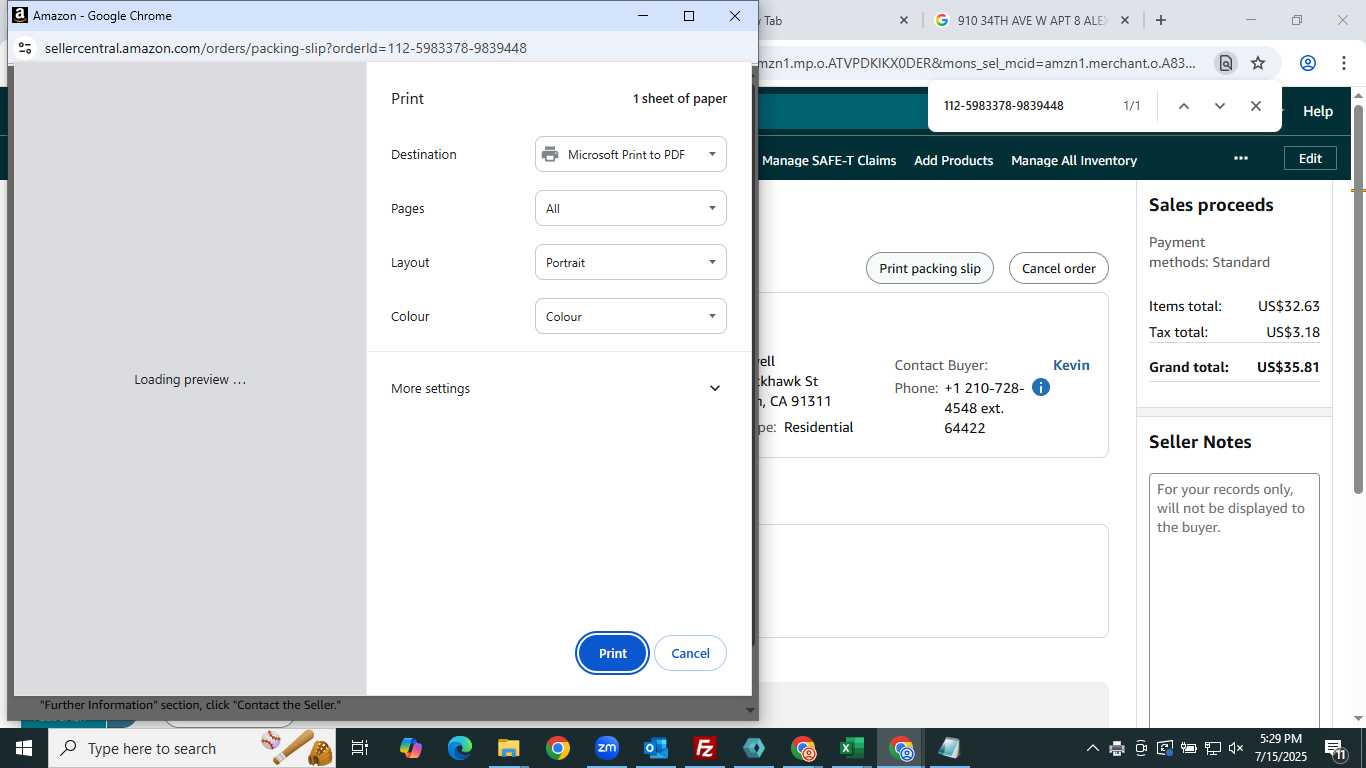Open FileZilla from the taskbar
This screenshot has width=1366, height=768.
coord(704,748)
